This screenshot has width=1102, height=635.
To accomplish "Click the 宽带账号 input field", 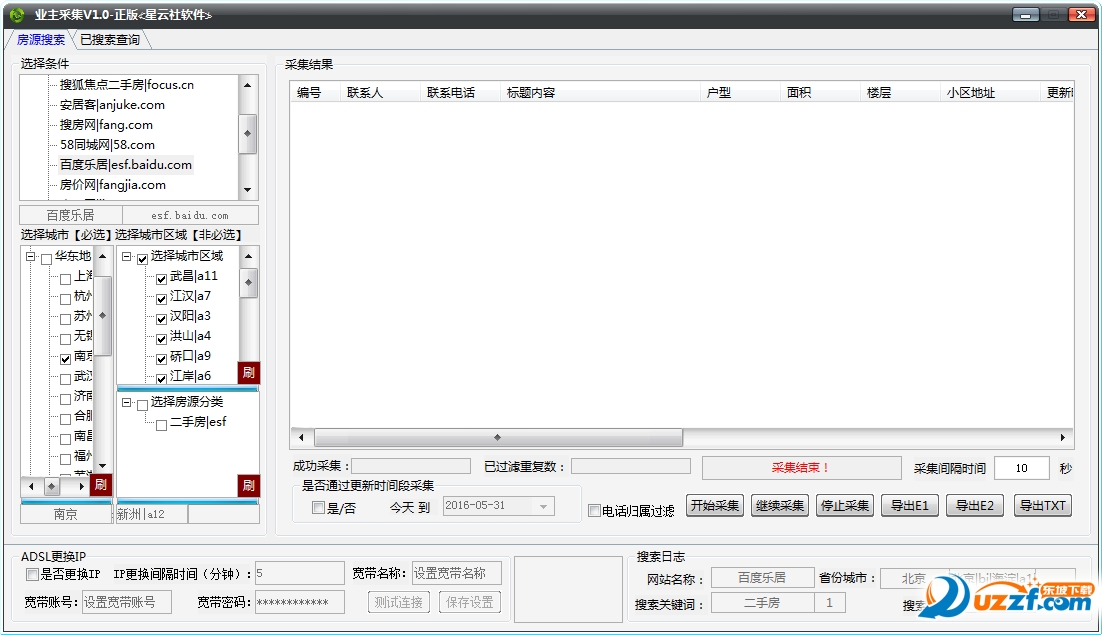I will 127,602.
